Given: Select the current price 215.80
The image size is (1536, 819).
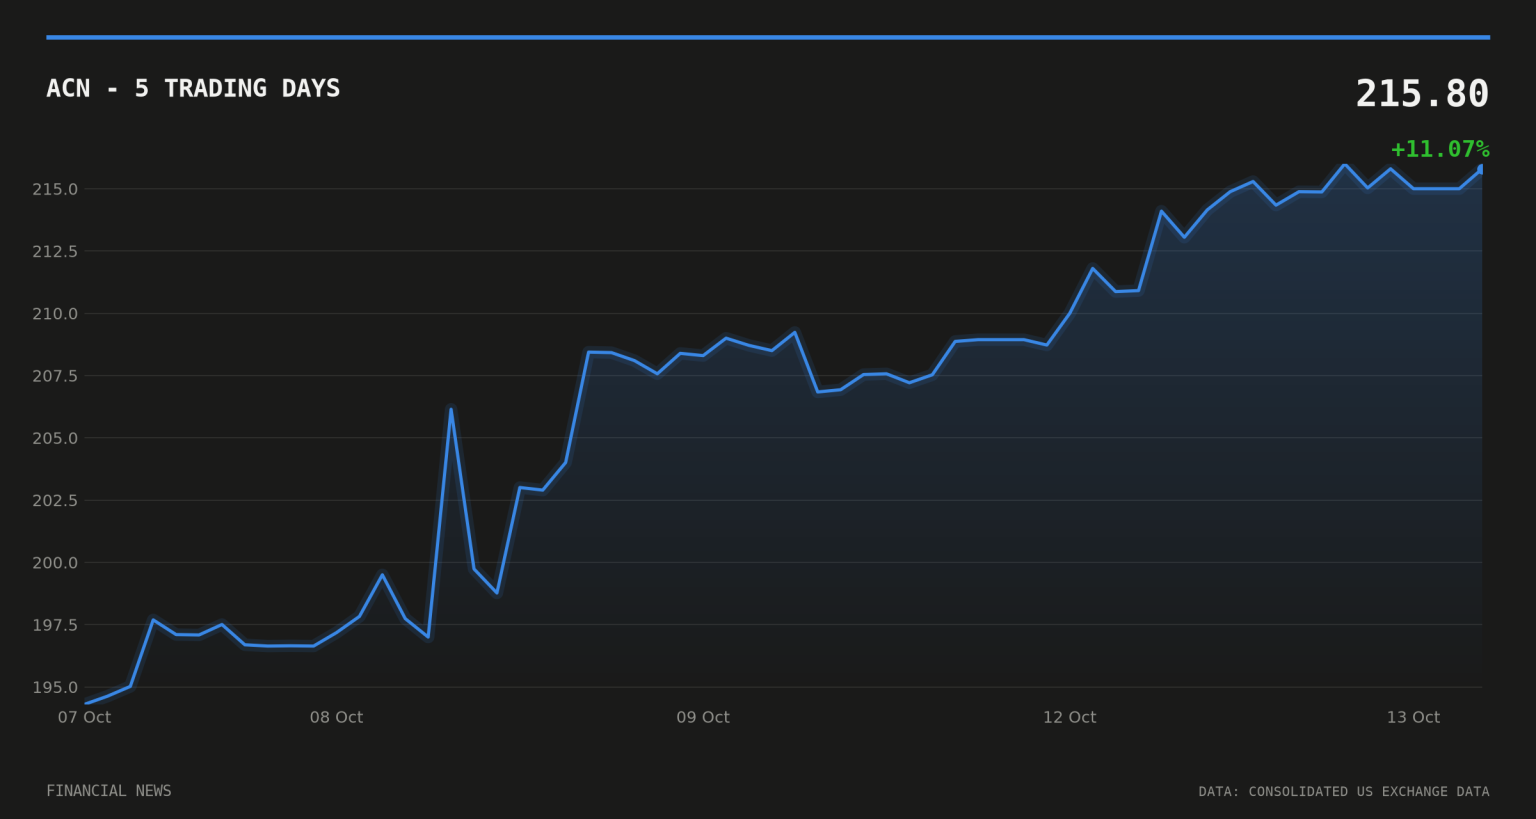Looking at the screenshot, I should (x=1422, y=94).
